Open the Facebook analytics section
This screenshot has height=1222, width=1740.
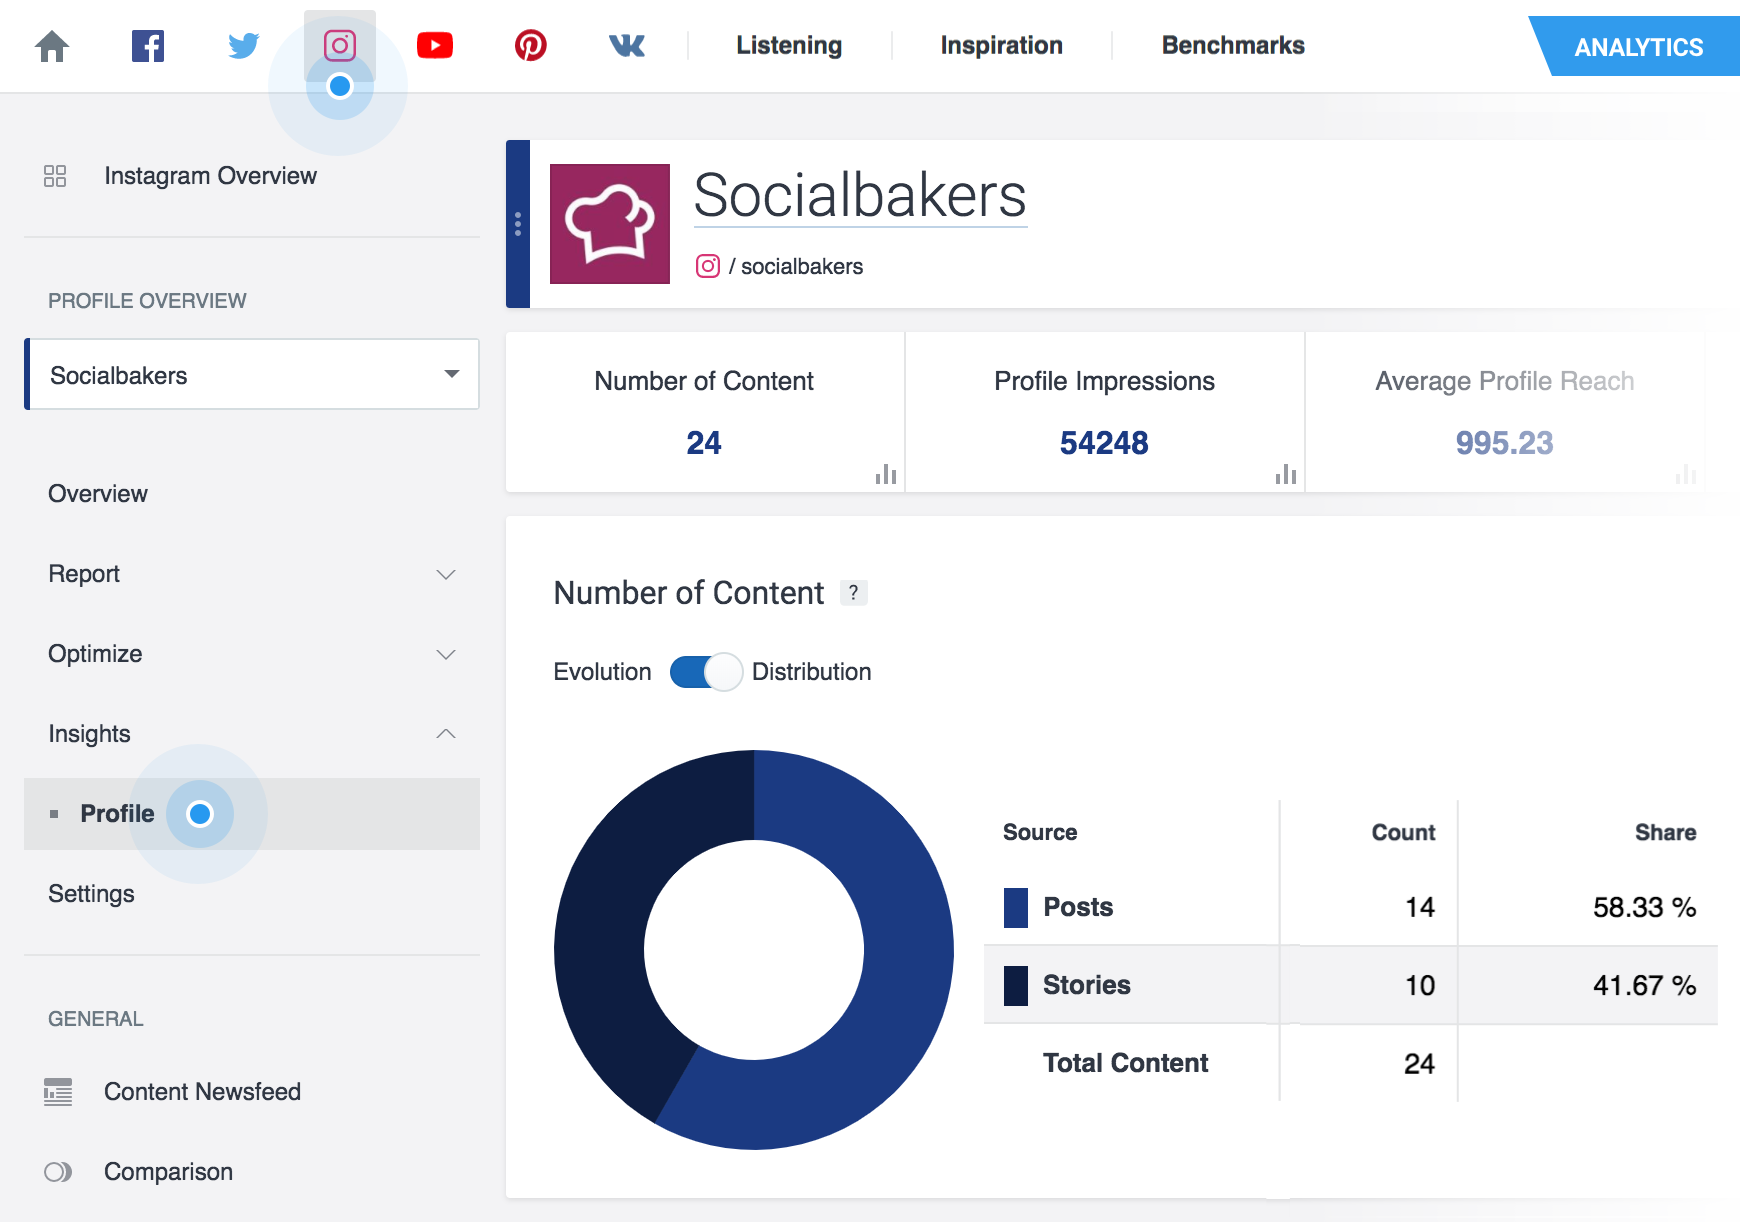click(148, 45)
